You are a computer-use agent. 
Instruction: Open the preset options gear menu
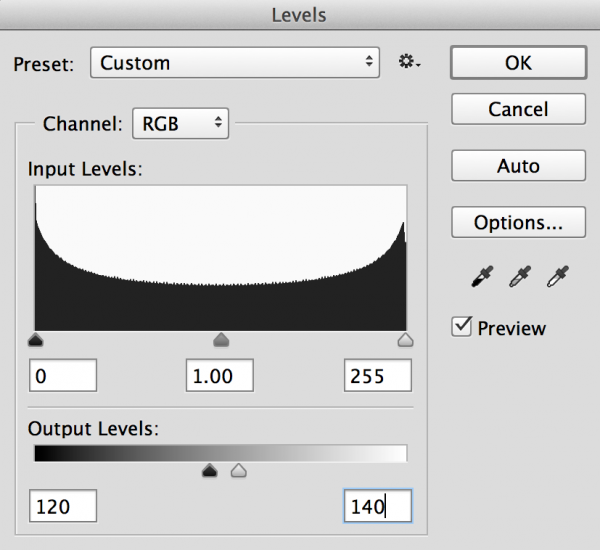[410, 63]
